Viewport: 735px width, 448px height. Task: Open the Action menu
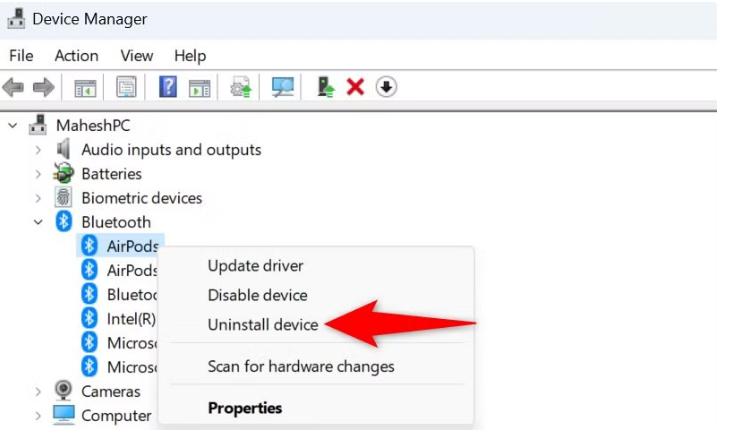[76, 56]
